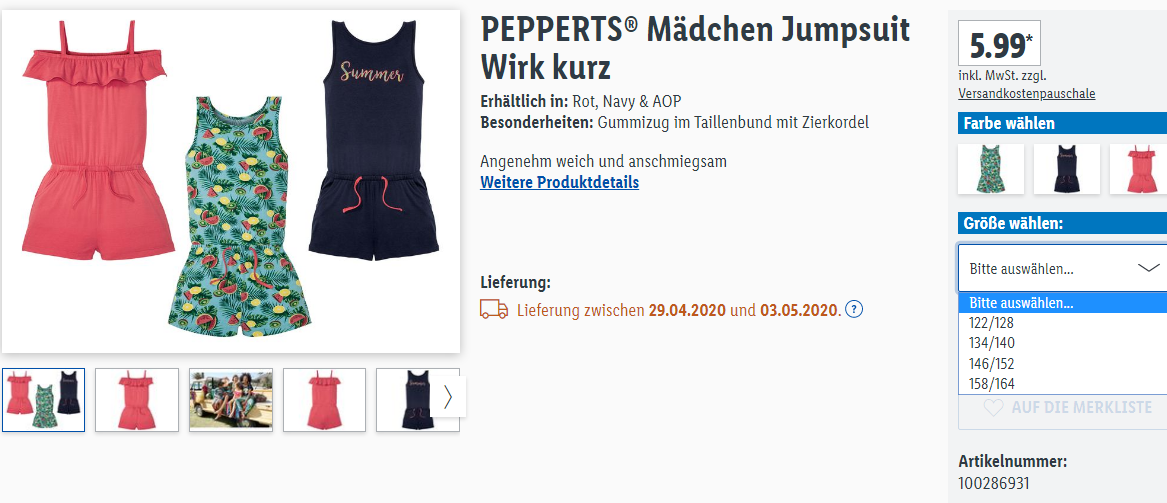Image resolution: width=1167 pixels, height=503 pixels.
Task: Choose the navy jumpsuit color swatch
Action: point(1067,169)
